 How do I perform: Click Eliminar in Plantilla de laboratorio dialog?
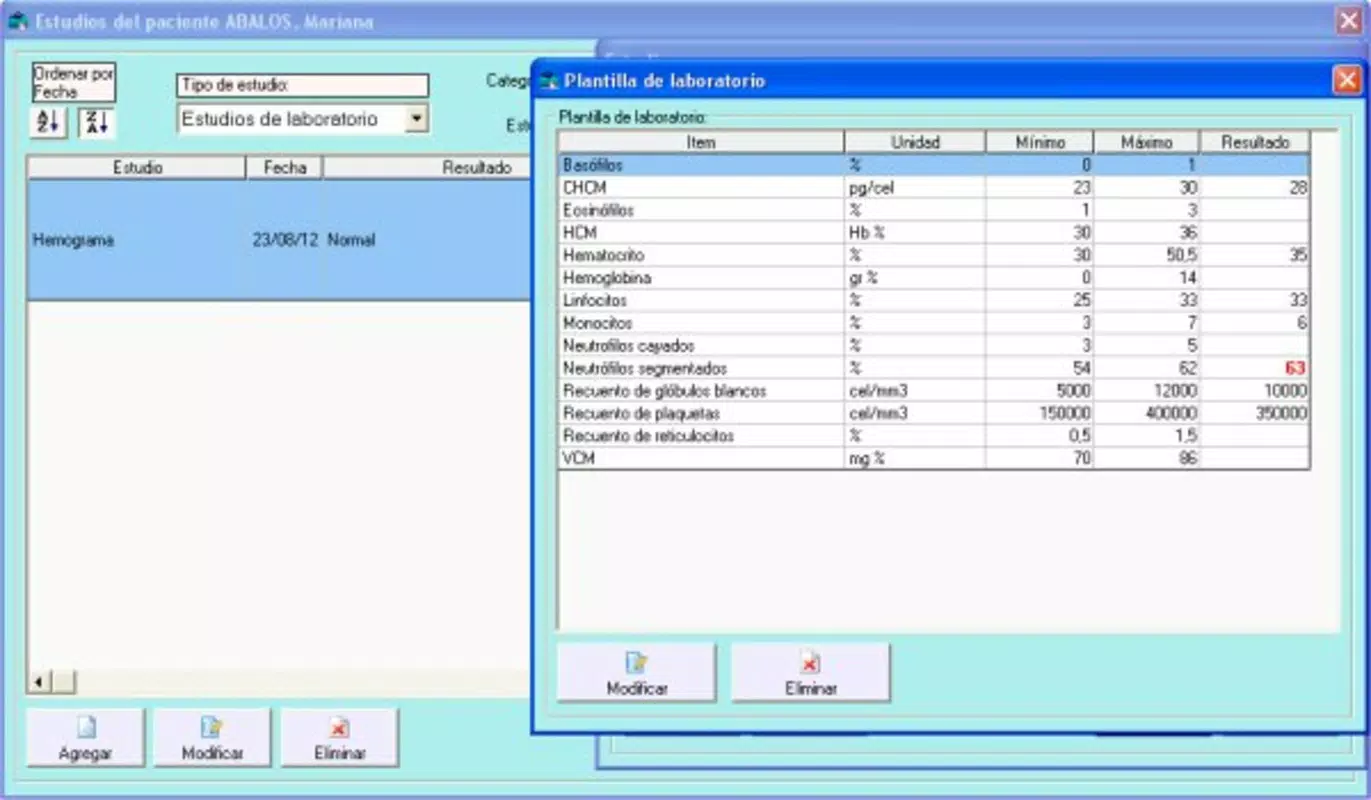[x=811, y=672]
